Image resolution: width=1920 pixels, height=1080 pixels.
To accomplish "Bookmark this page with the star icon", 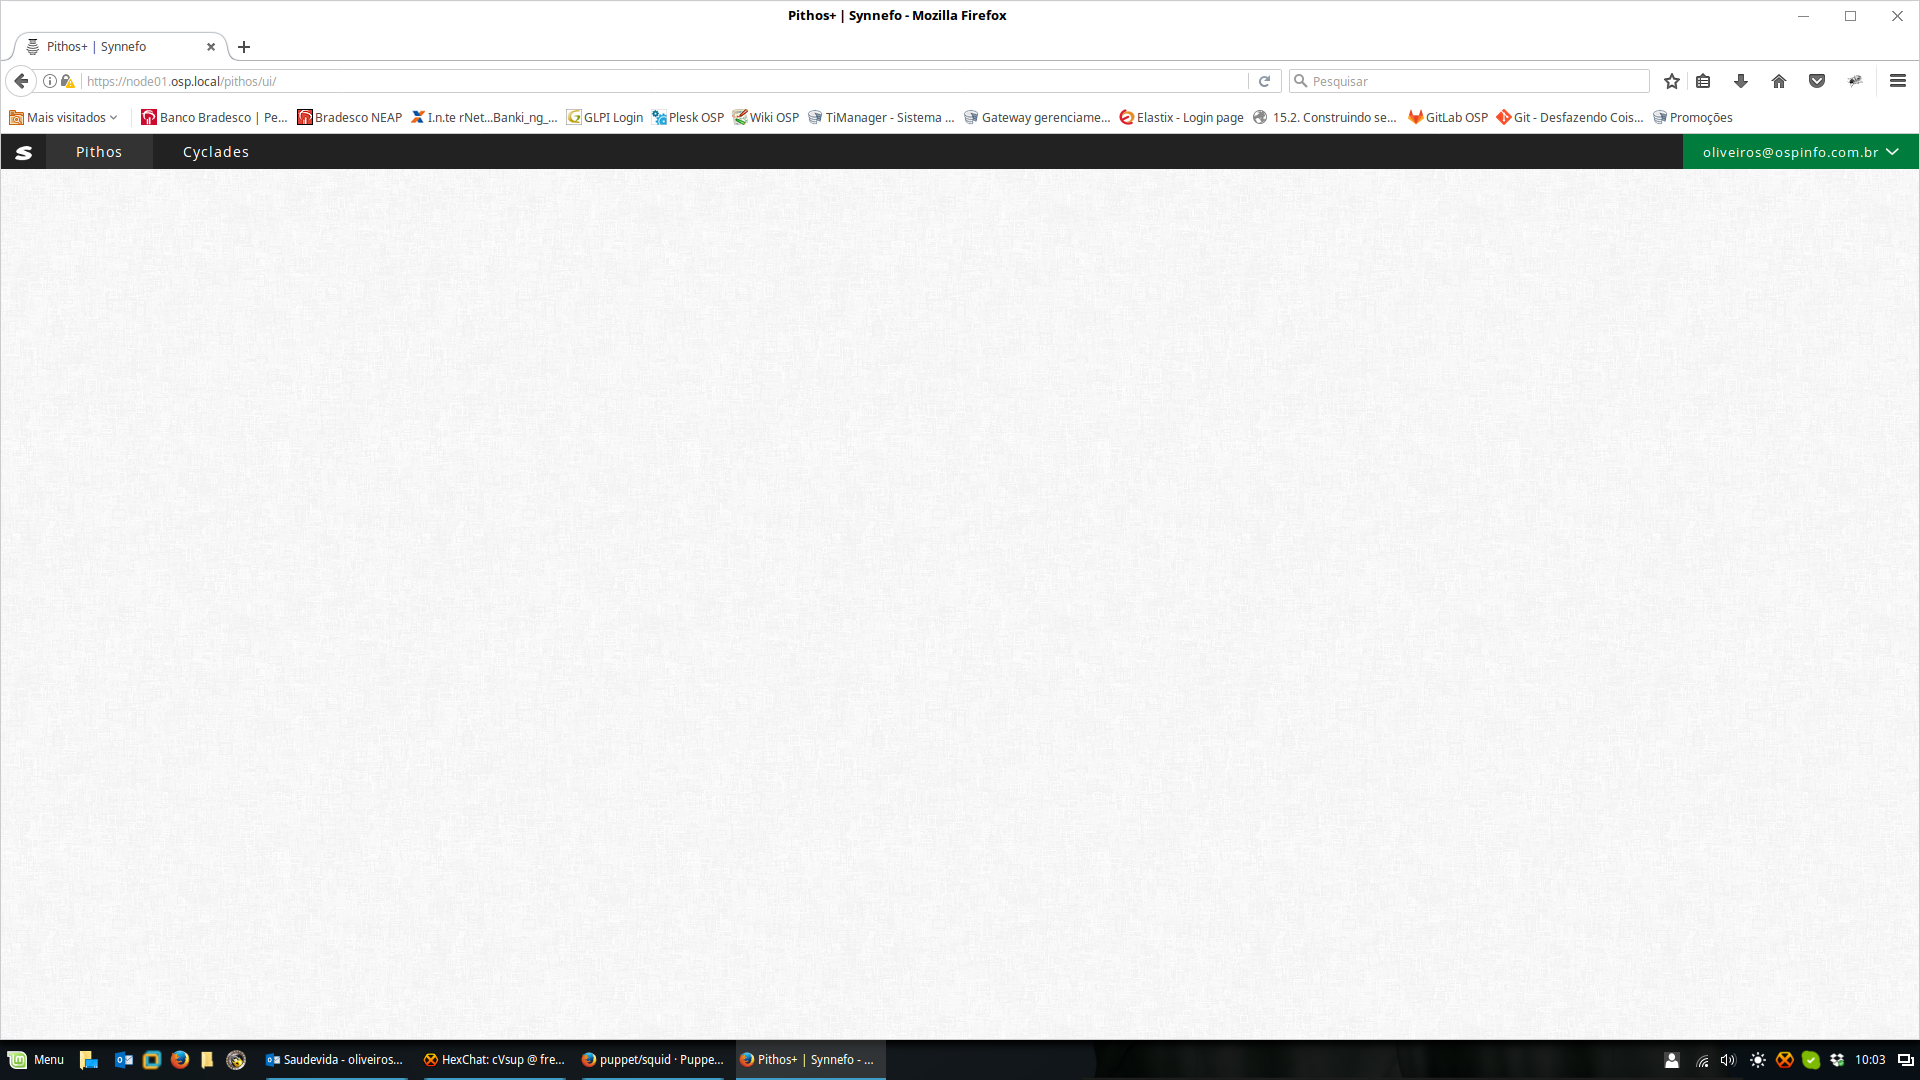I will [x=1672, y=81].
